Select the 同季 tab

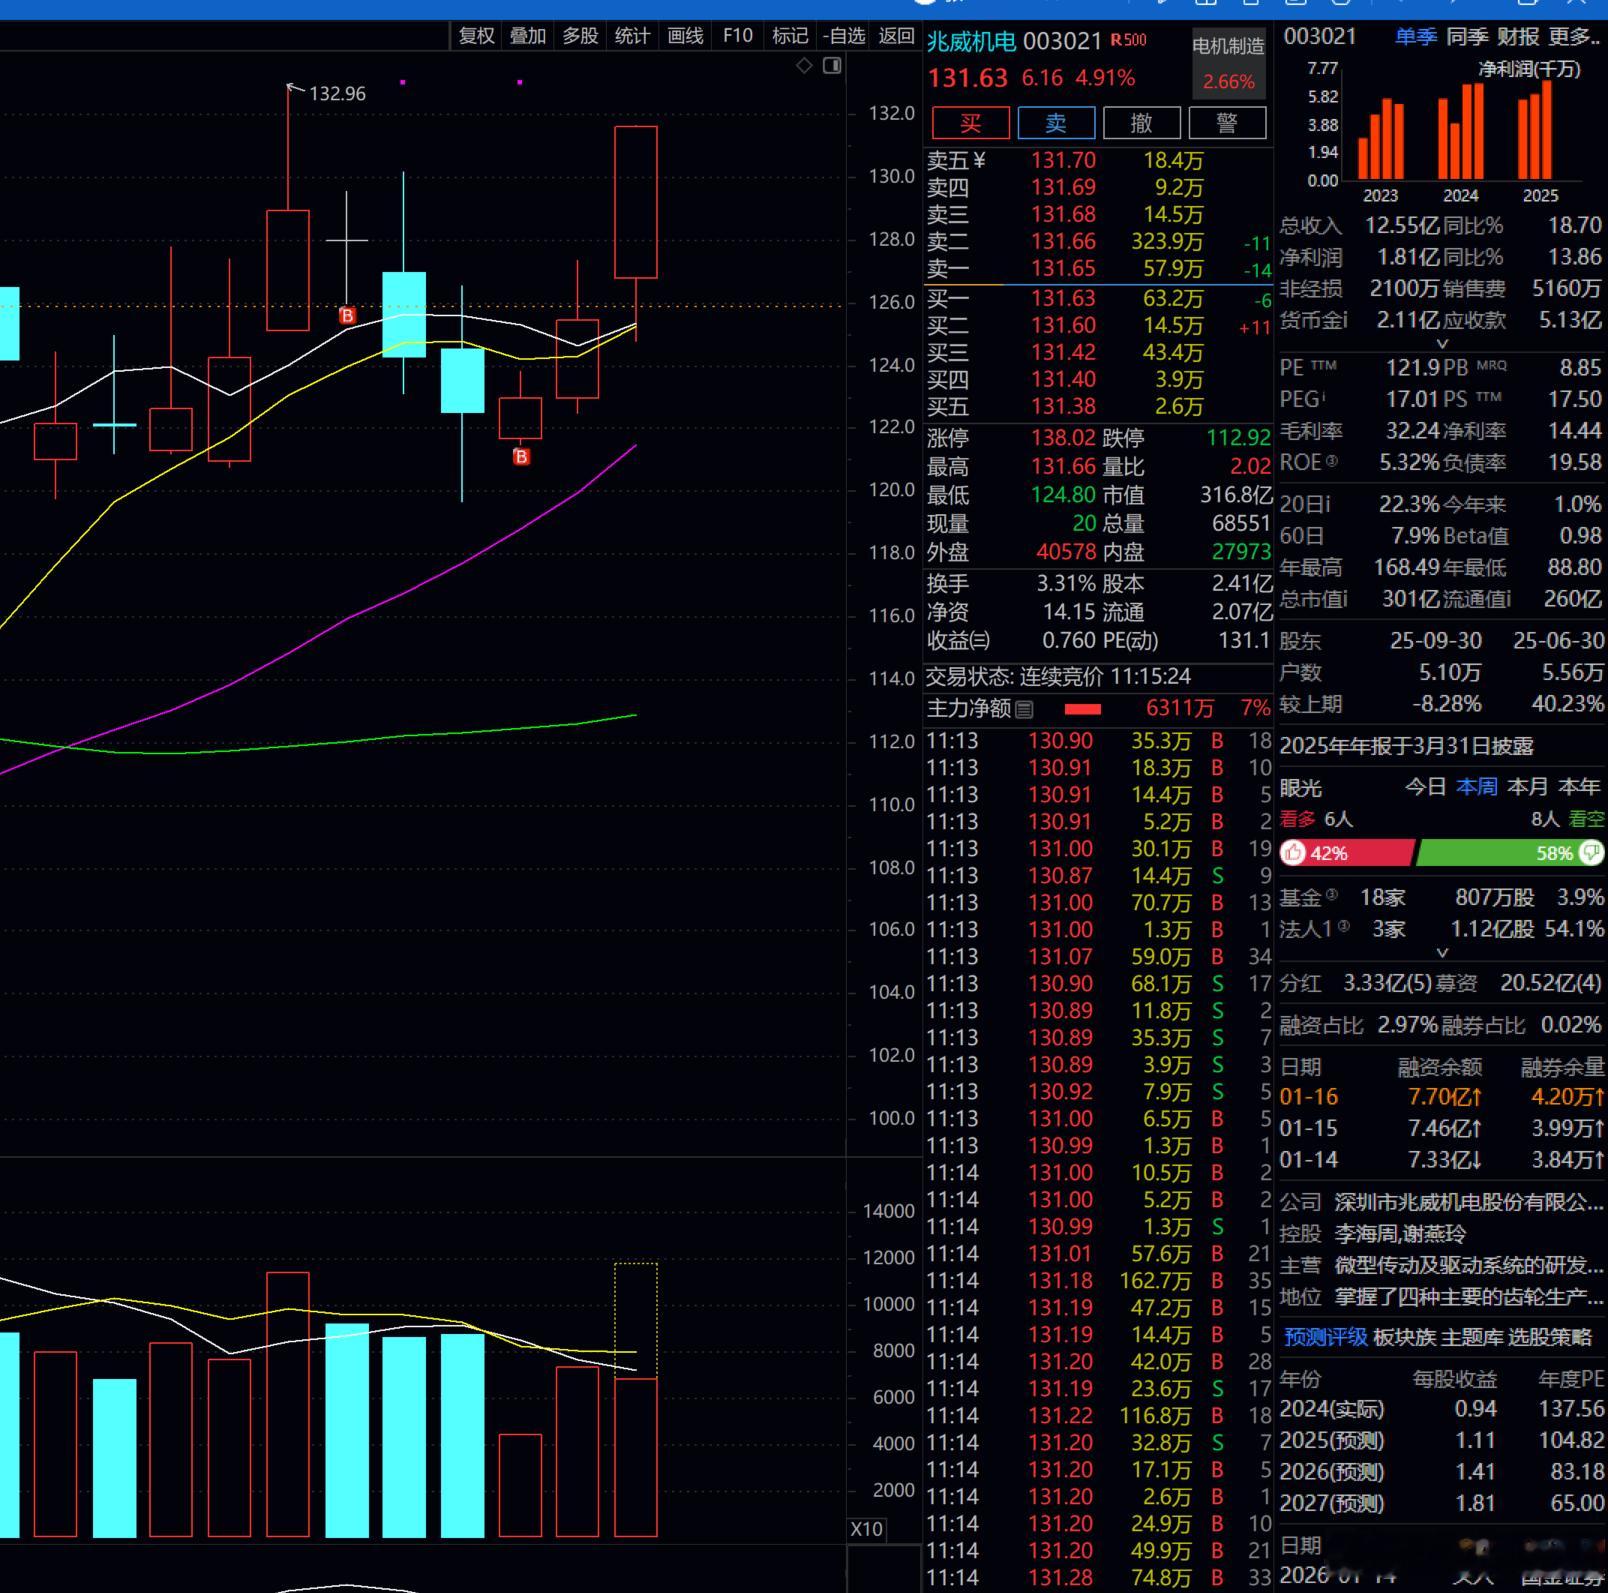(1467, 37)
